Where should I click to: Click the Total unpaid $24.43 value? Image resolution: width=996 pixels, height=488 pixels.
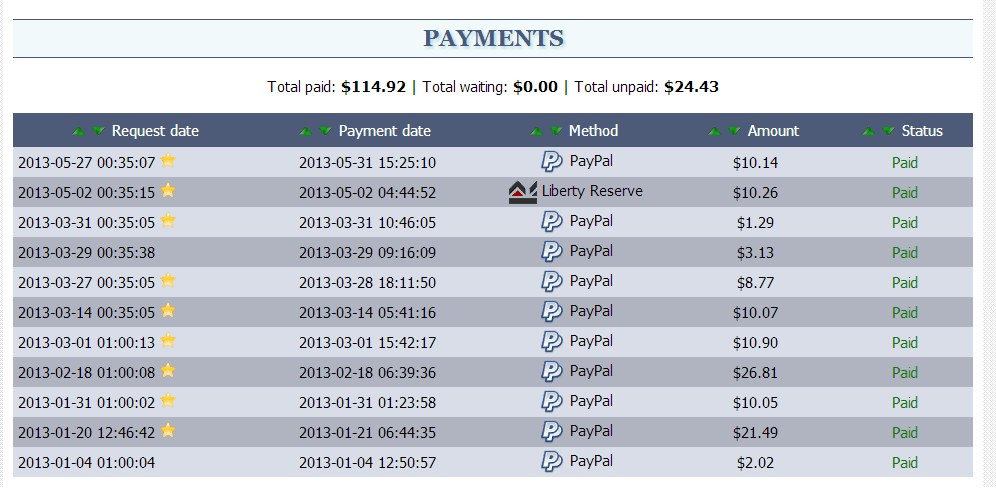691,87
